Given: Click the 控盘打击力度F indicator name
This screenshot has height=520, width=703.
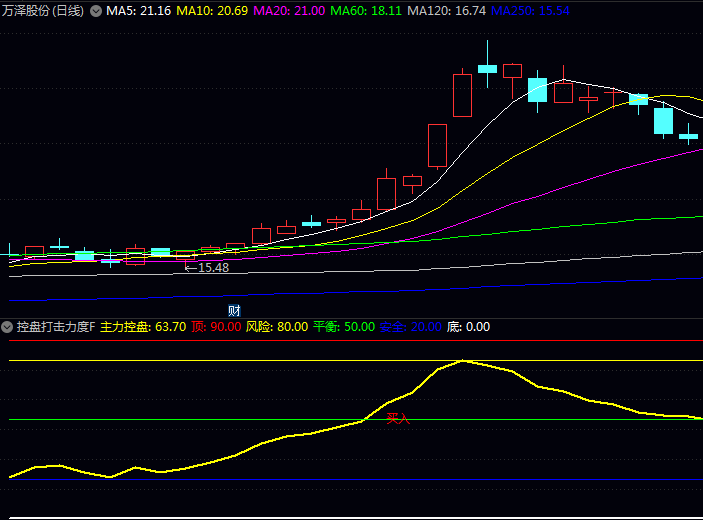Looking at the screenshot, I should coord(56,327).
